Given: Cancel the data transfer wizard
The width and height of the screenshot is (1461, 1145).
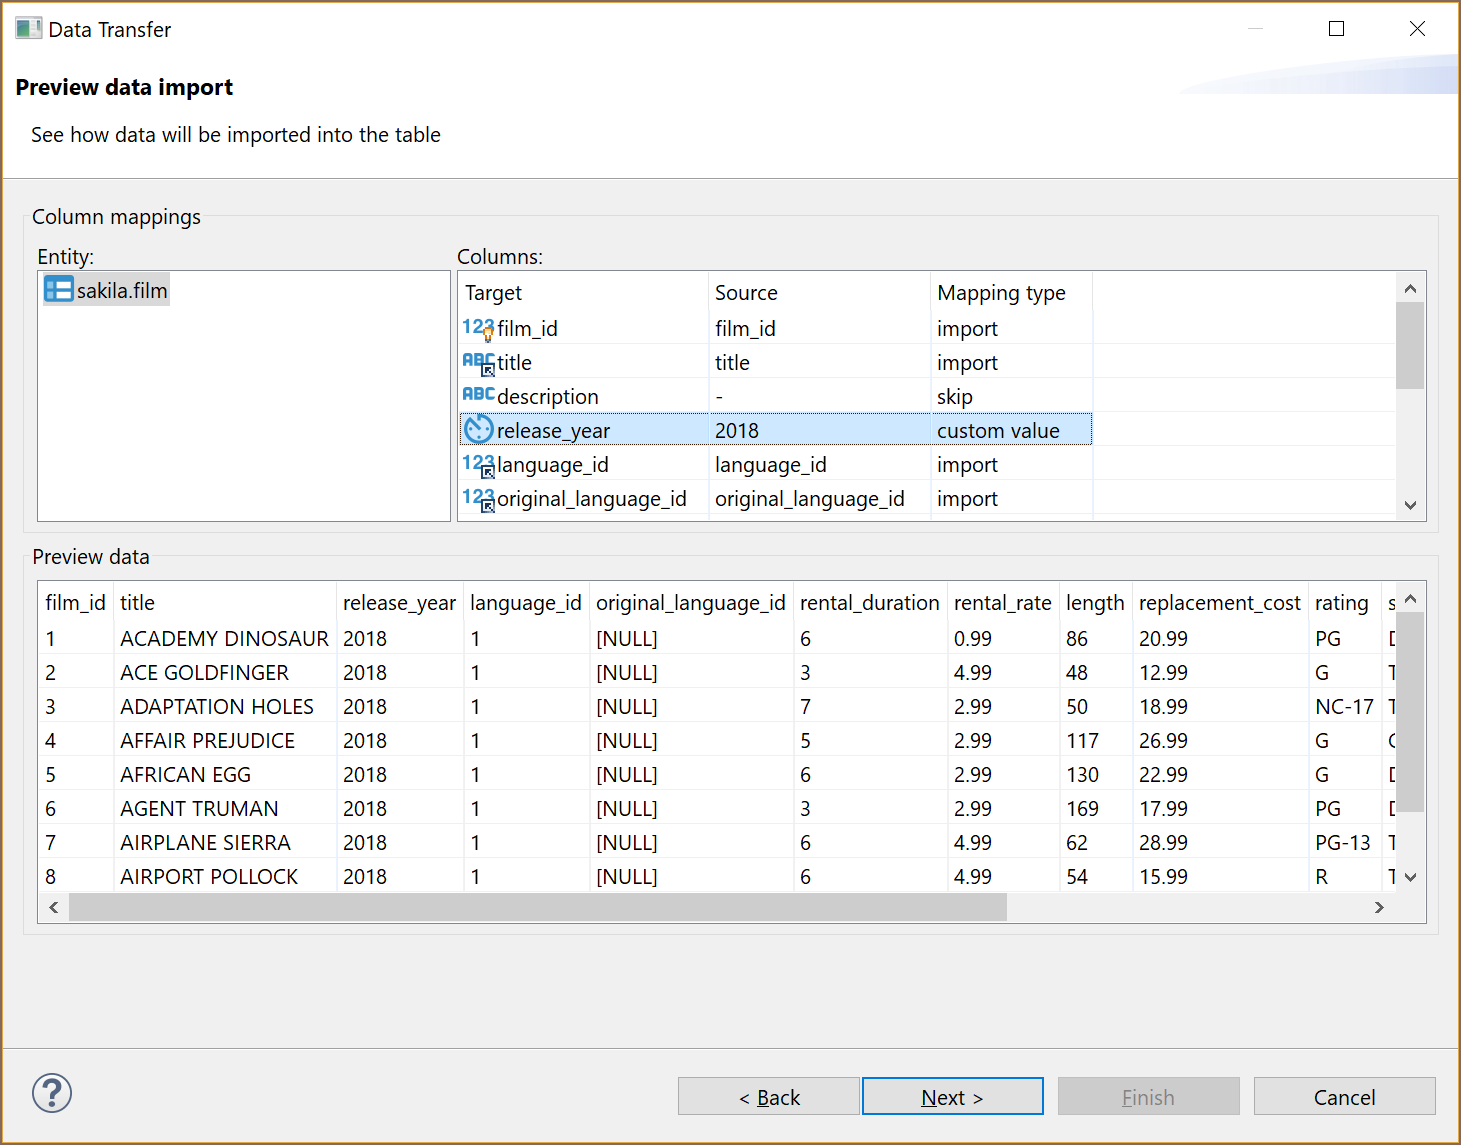Looking at the screenshot, I should [x=1344, y=1097].
